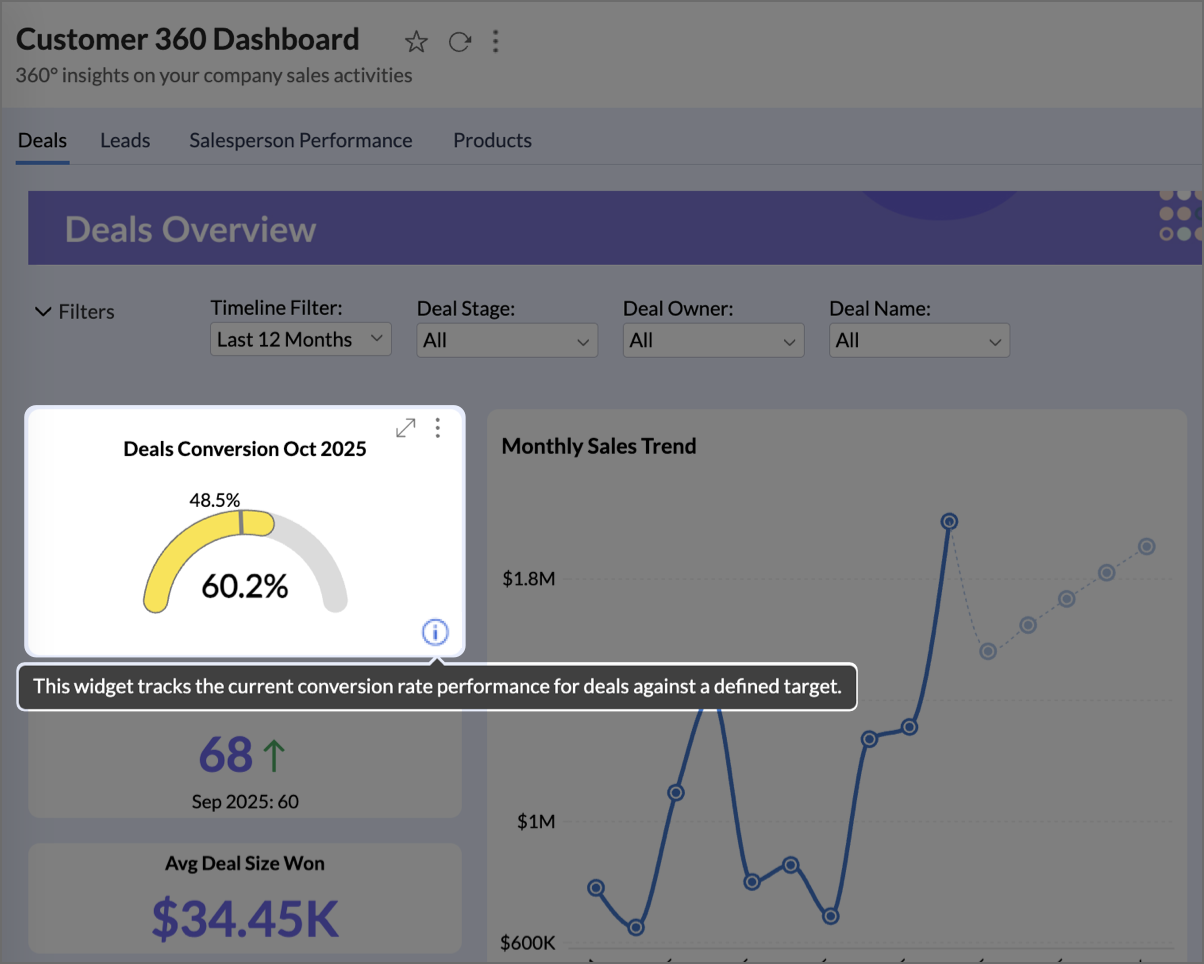Open Salesperson Performance tab
This screenshot has height=964, width=1204.
point(301,141)
